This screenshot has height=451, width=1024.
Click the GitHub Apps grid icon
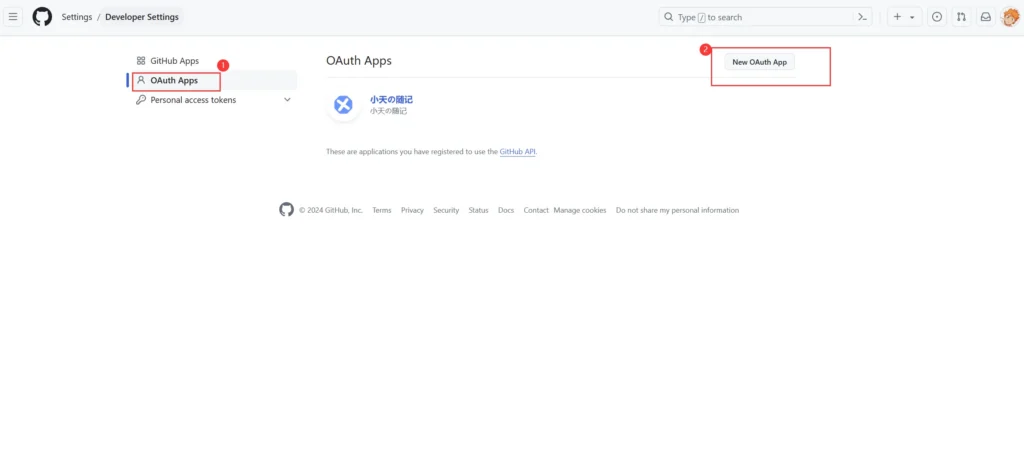coord(140,61)
